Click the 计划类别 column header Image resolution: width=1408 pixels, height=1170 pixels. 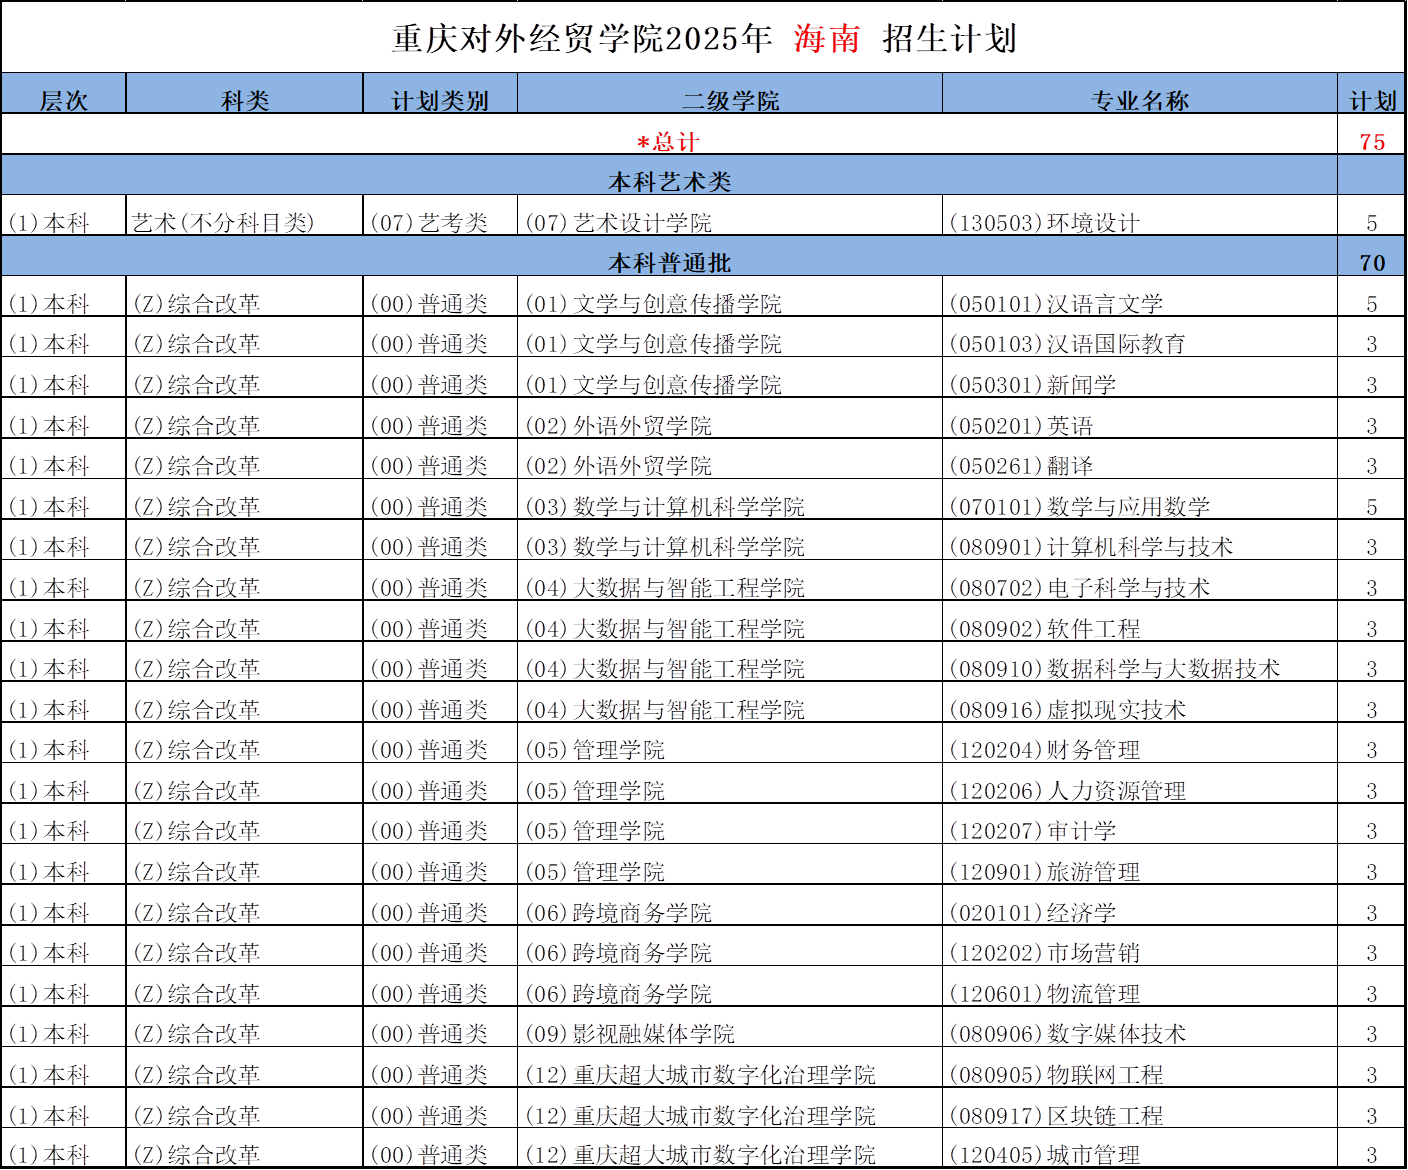coord(440,100)
